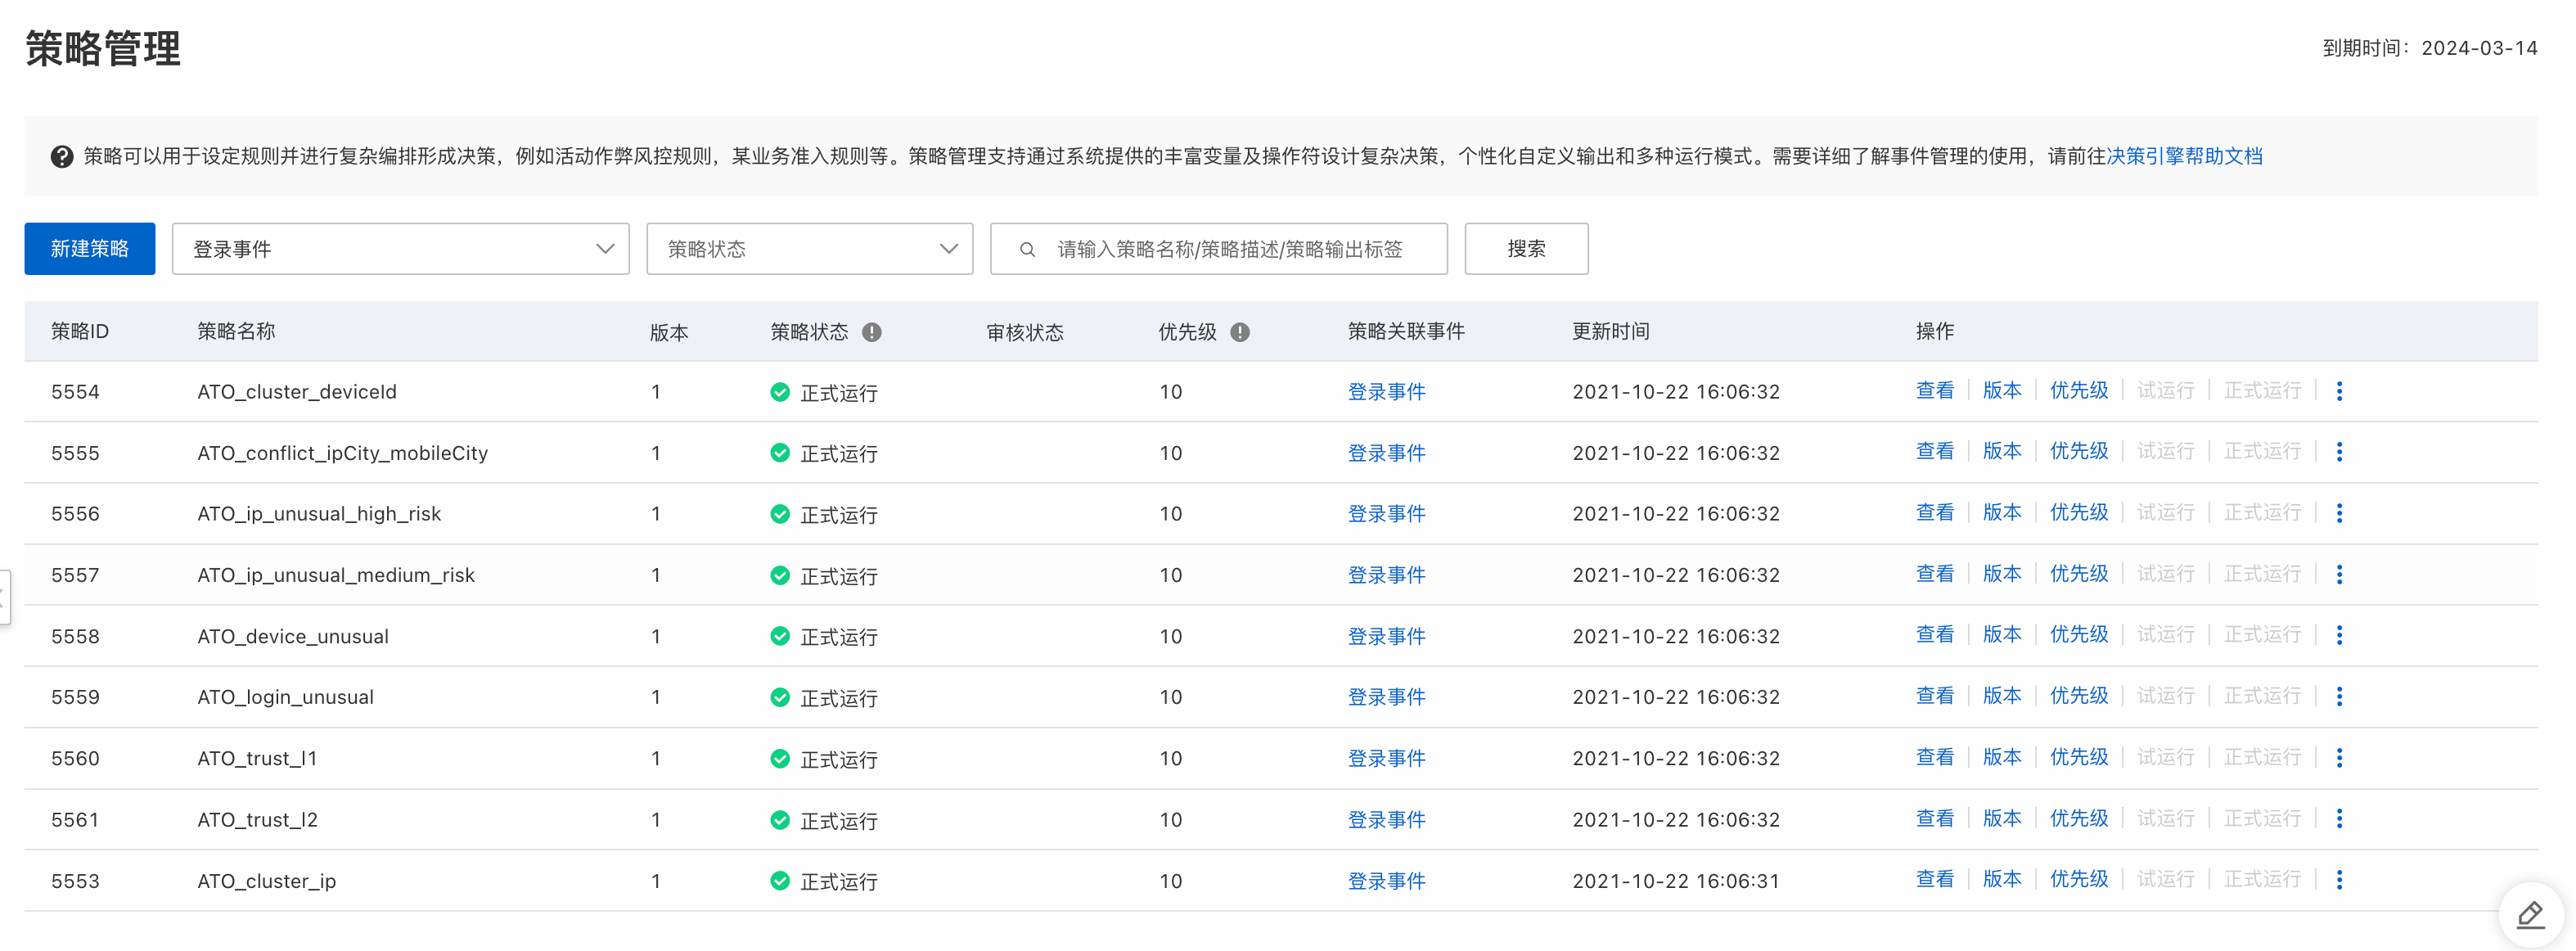
Task: Click 正式运行 status in row 5559
Action: 838,698
